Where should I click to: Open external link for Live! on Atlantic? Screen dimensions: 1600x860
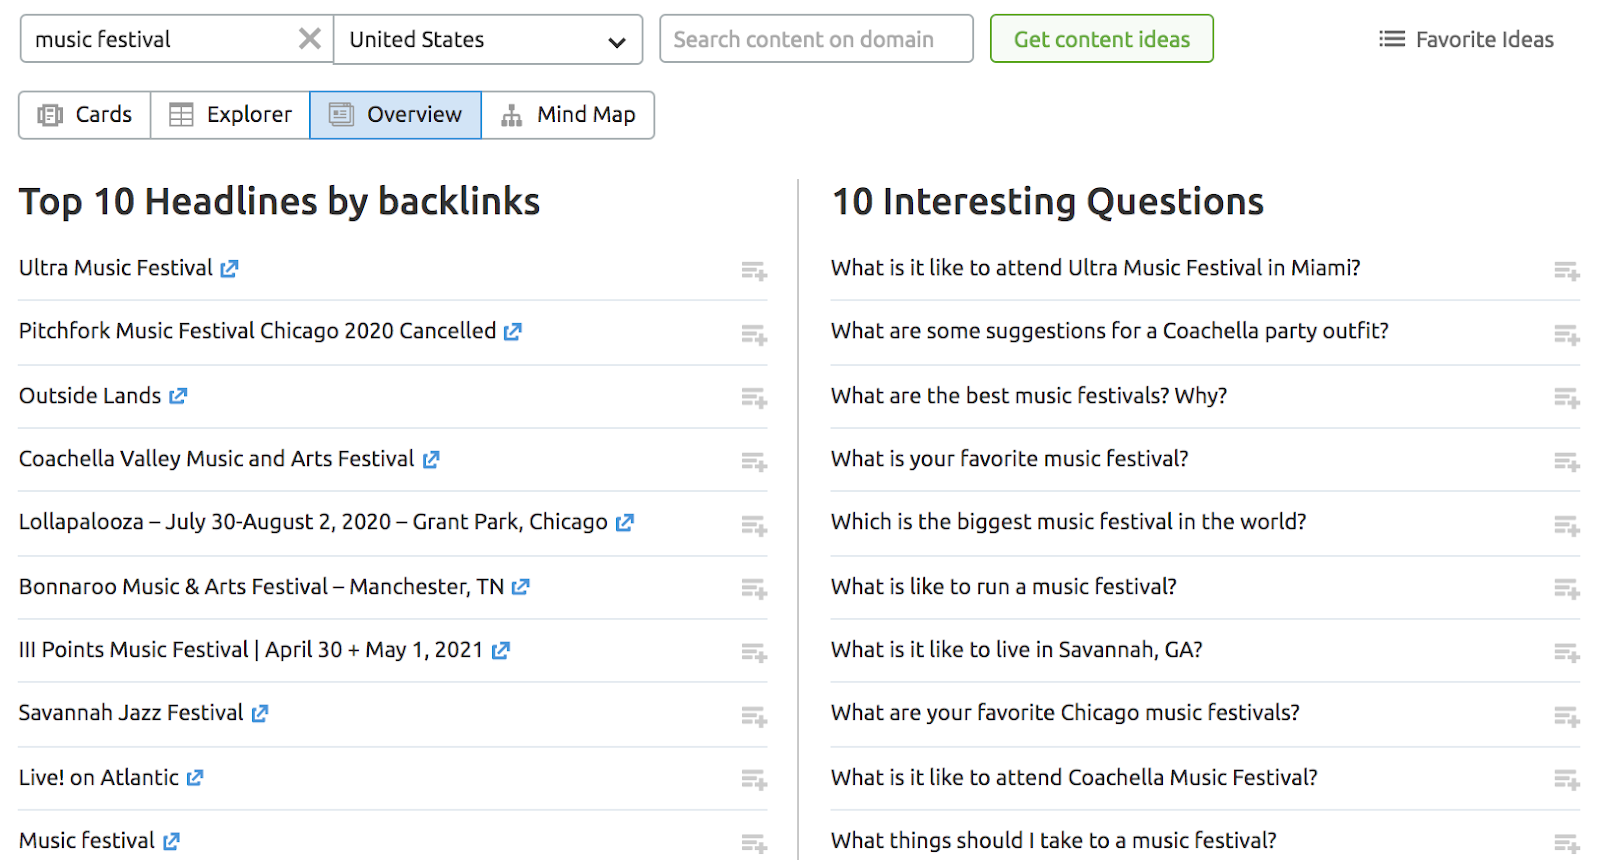tap(195, 778)
